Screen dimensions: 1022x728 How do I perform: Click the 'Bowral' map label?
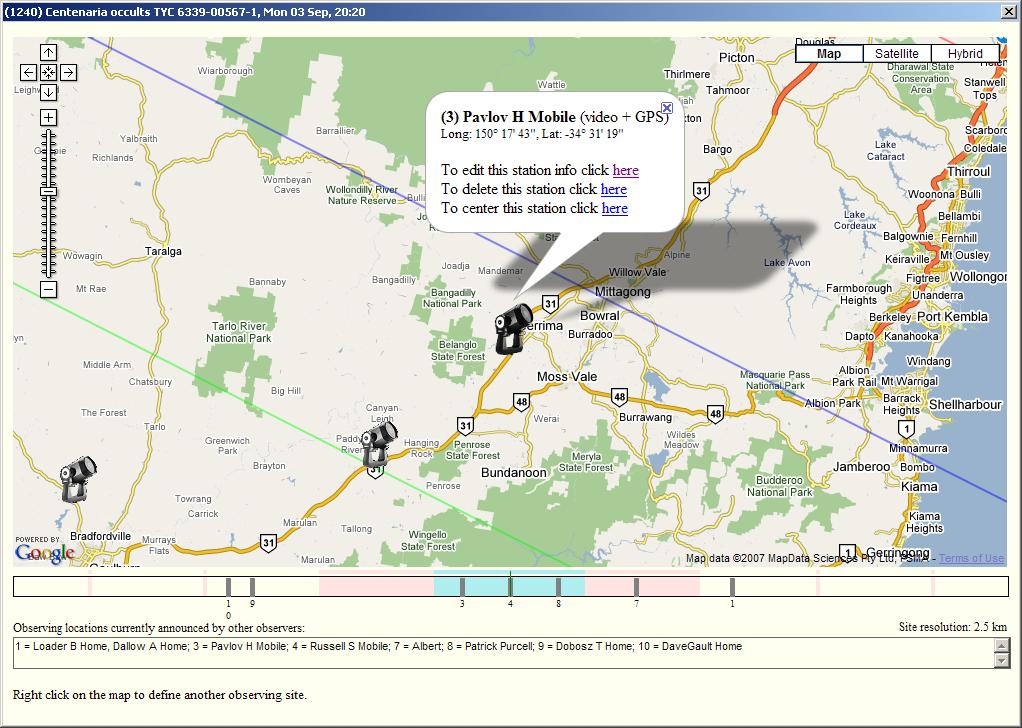click(x=600, y=315)
